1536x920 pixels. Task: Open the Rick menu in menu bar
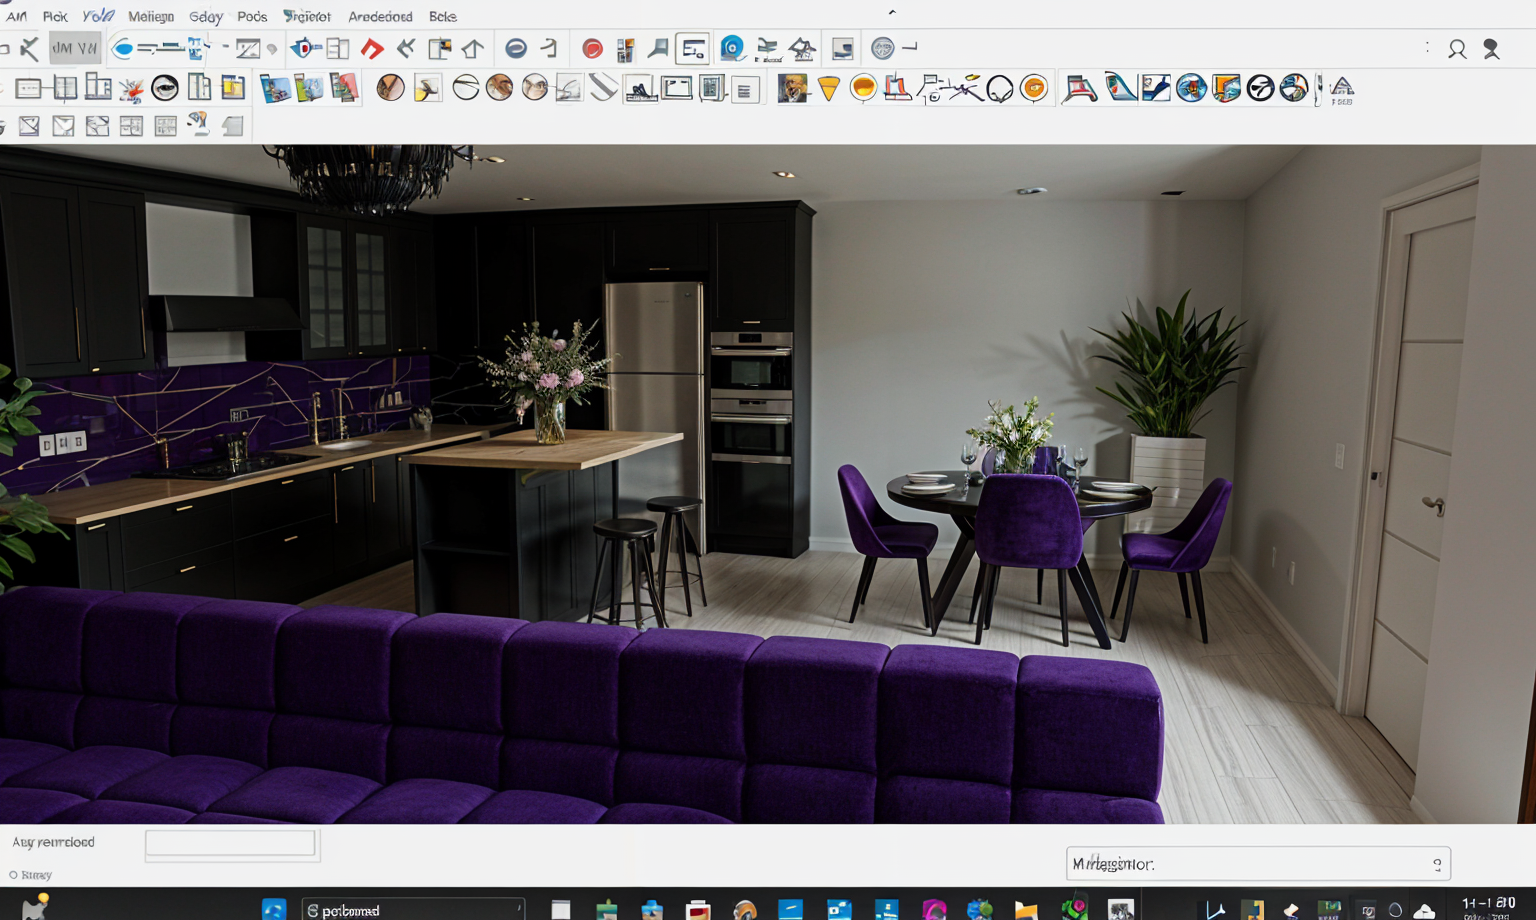55,17
